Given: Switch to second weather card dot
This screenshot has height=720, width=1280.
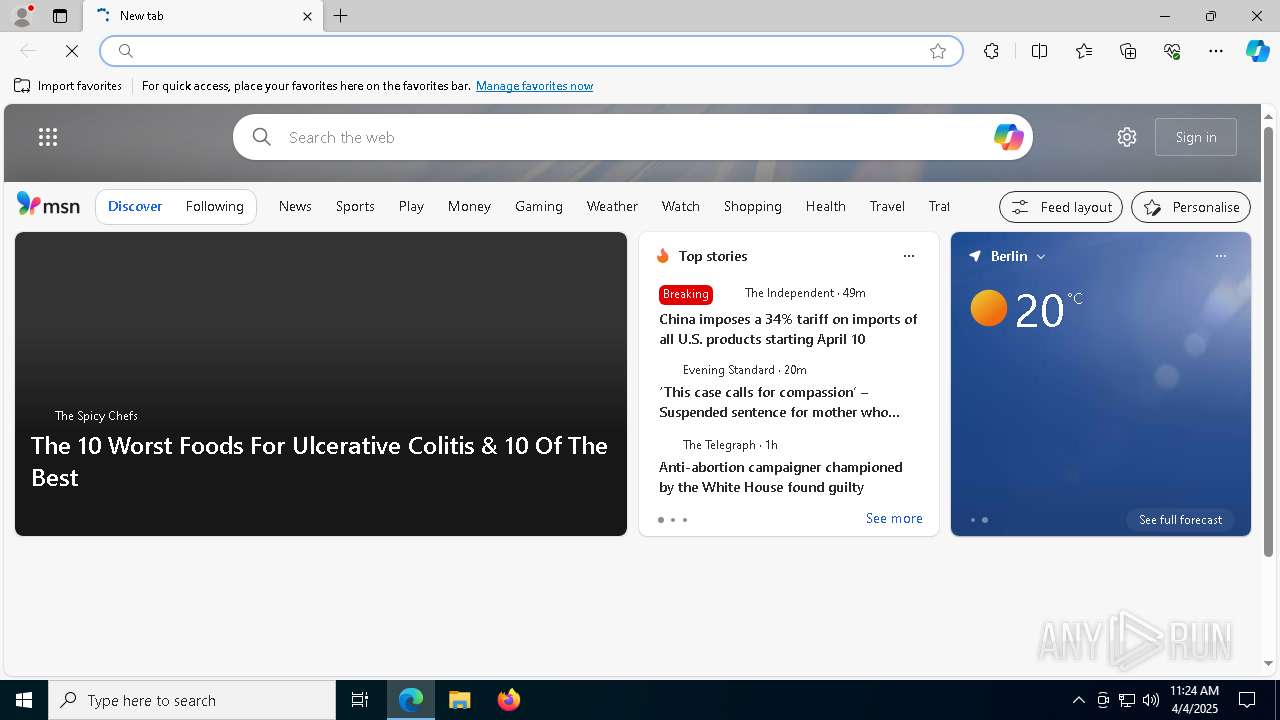Looking at the screenshot, I should pyautogui.click(x=985, y=520).
